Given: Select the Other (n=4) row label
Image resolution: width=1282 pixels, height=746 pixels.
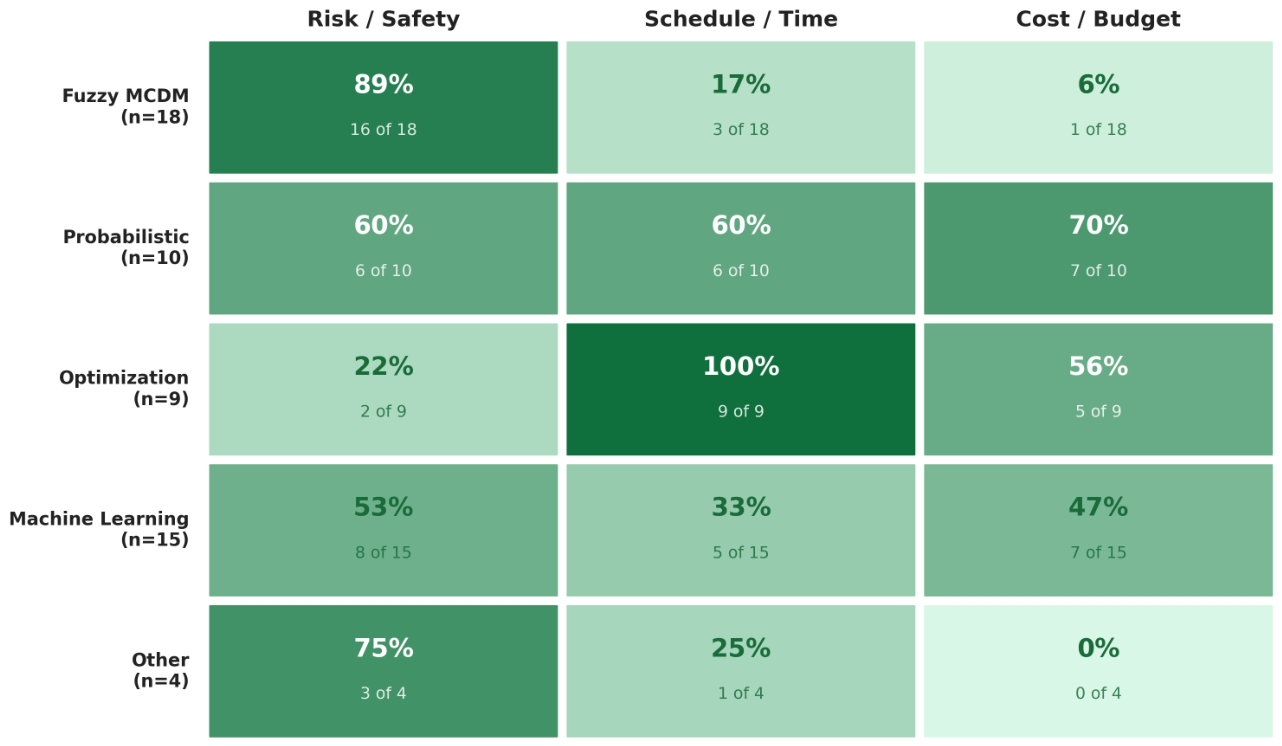Looking at the screenshot, I should click(160, 670).
